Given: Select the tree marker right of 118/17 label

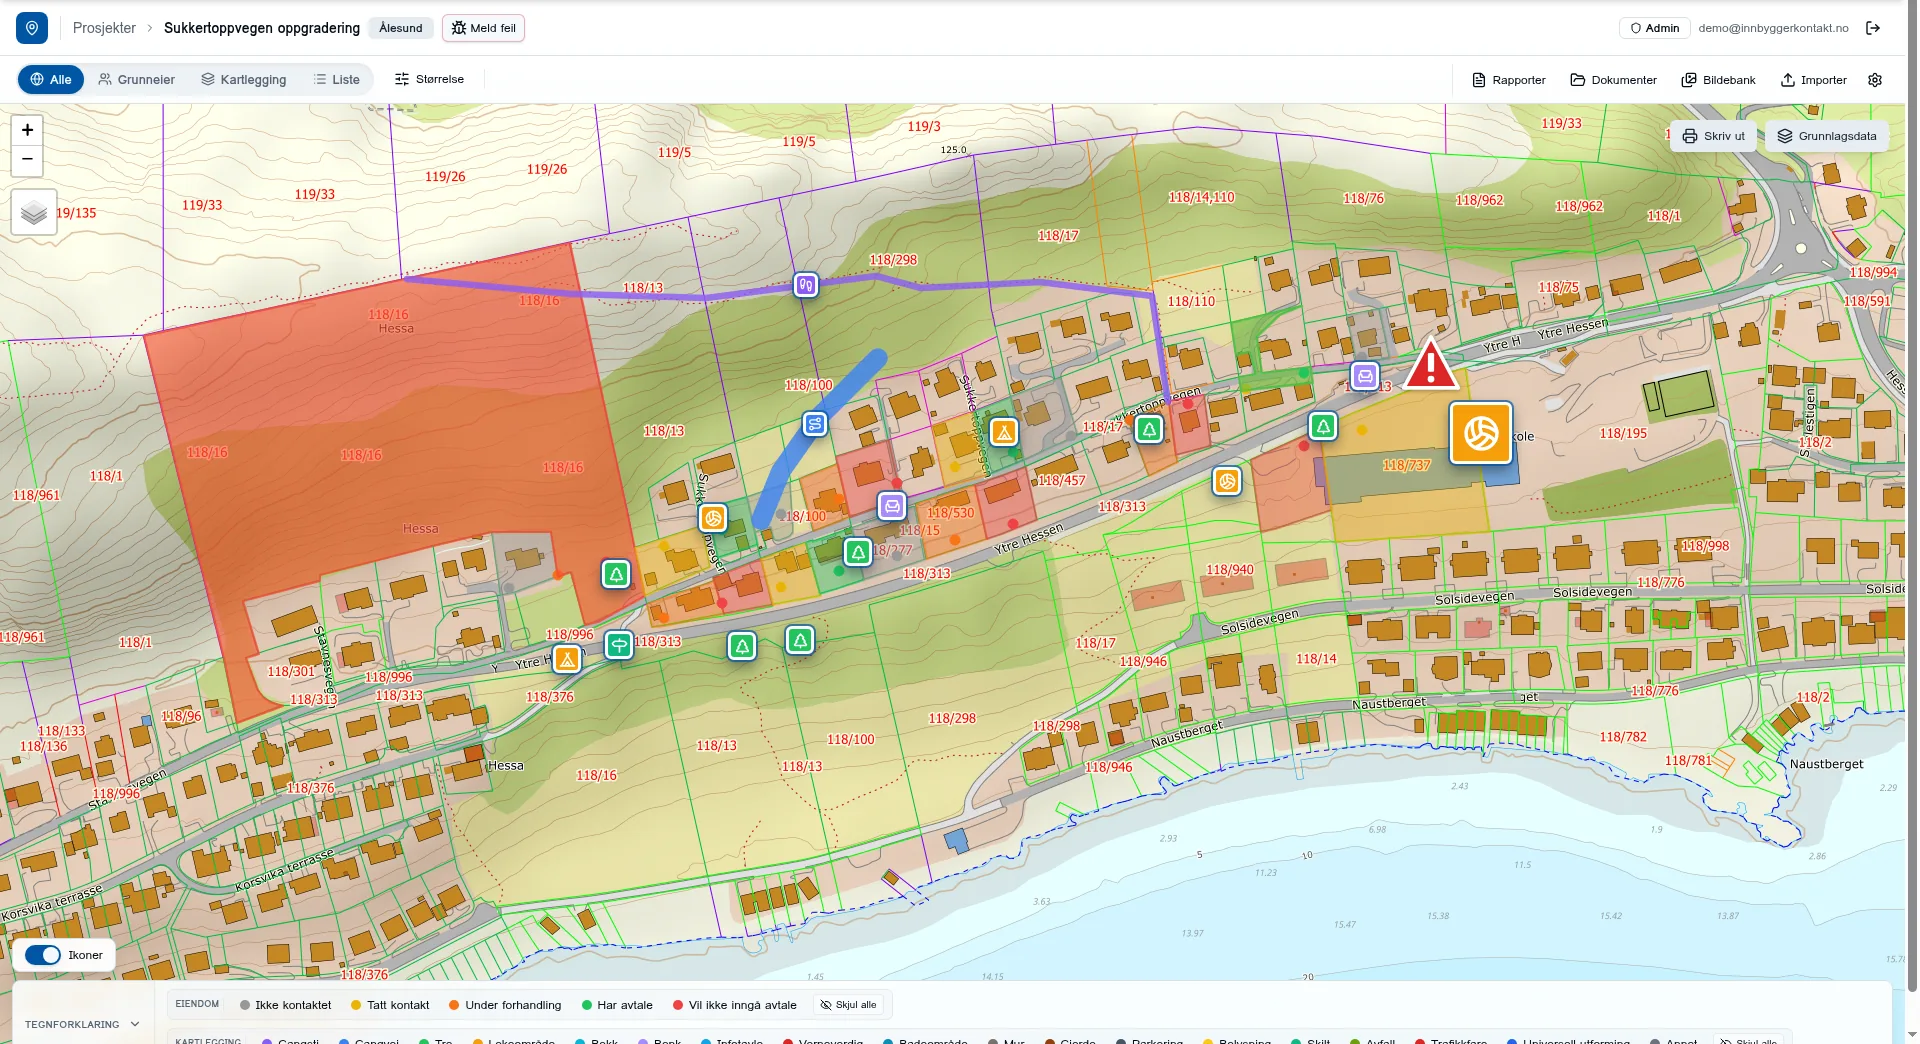Looking at the screenshot, I should (x=1150, y=430).
